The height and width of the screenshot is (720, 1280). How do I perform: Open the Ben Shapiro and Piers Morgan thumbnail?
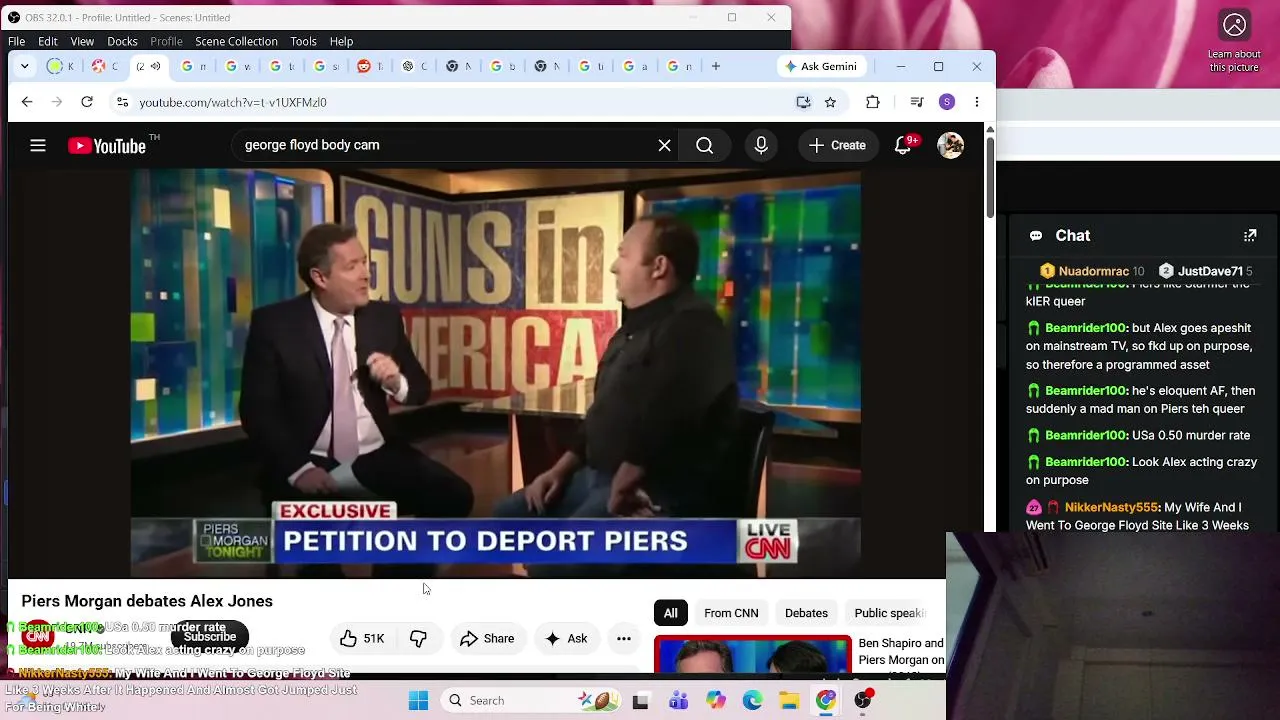coord(752,654)
